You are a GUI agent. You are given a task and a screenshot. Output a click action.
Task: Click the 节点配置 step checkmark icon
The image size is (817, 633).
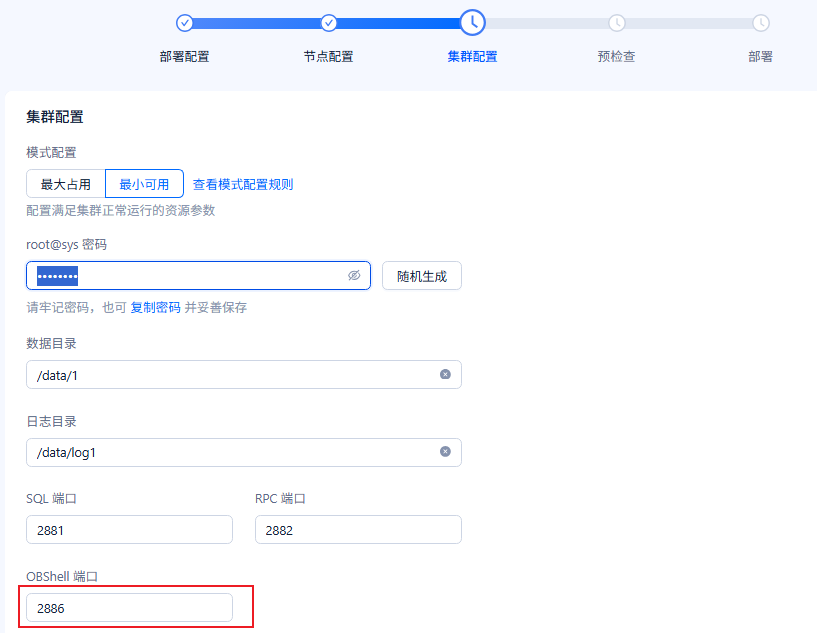[328, 23]
